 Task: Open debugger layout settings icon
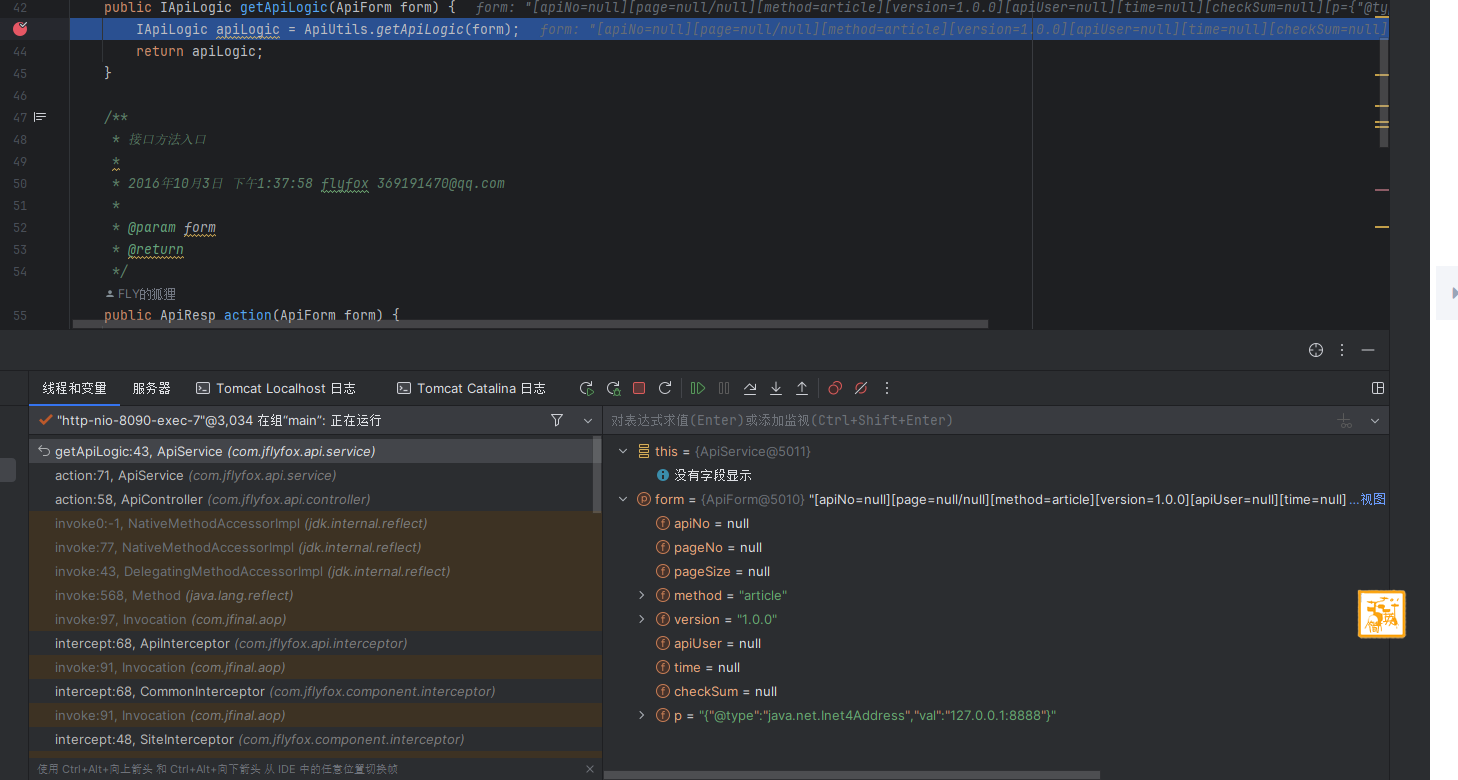tap(1378, 388)
